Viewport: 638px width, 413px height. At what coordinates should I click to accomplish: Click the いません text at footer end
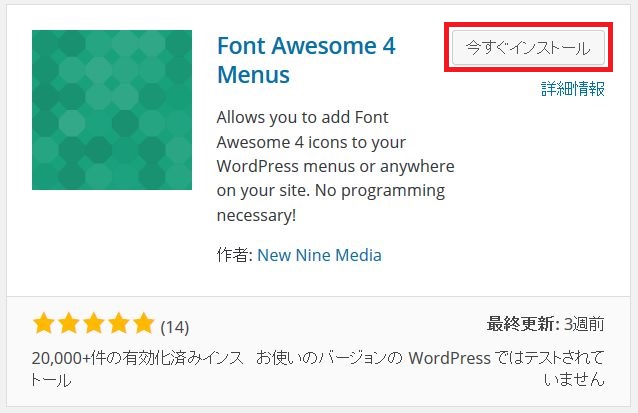coord(574,380)
